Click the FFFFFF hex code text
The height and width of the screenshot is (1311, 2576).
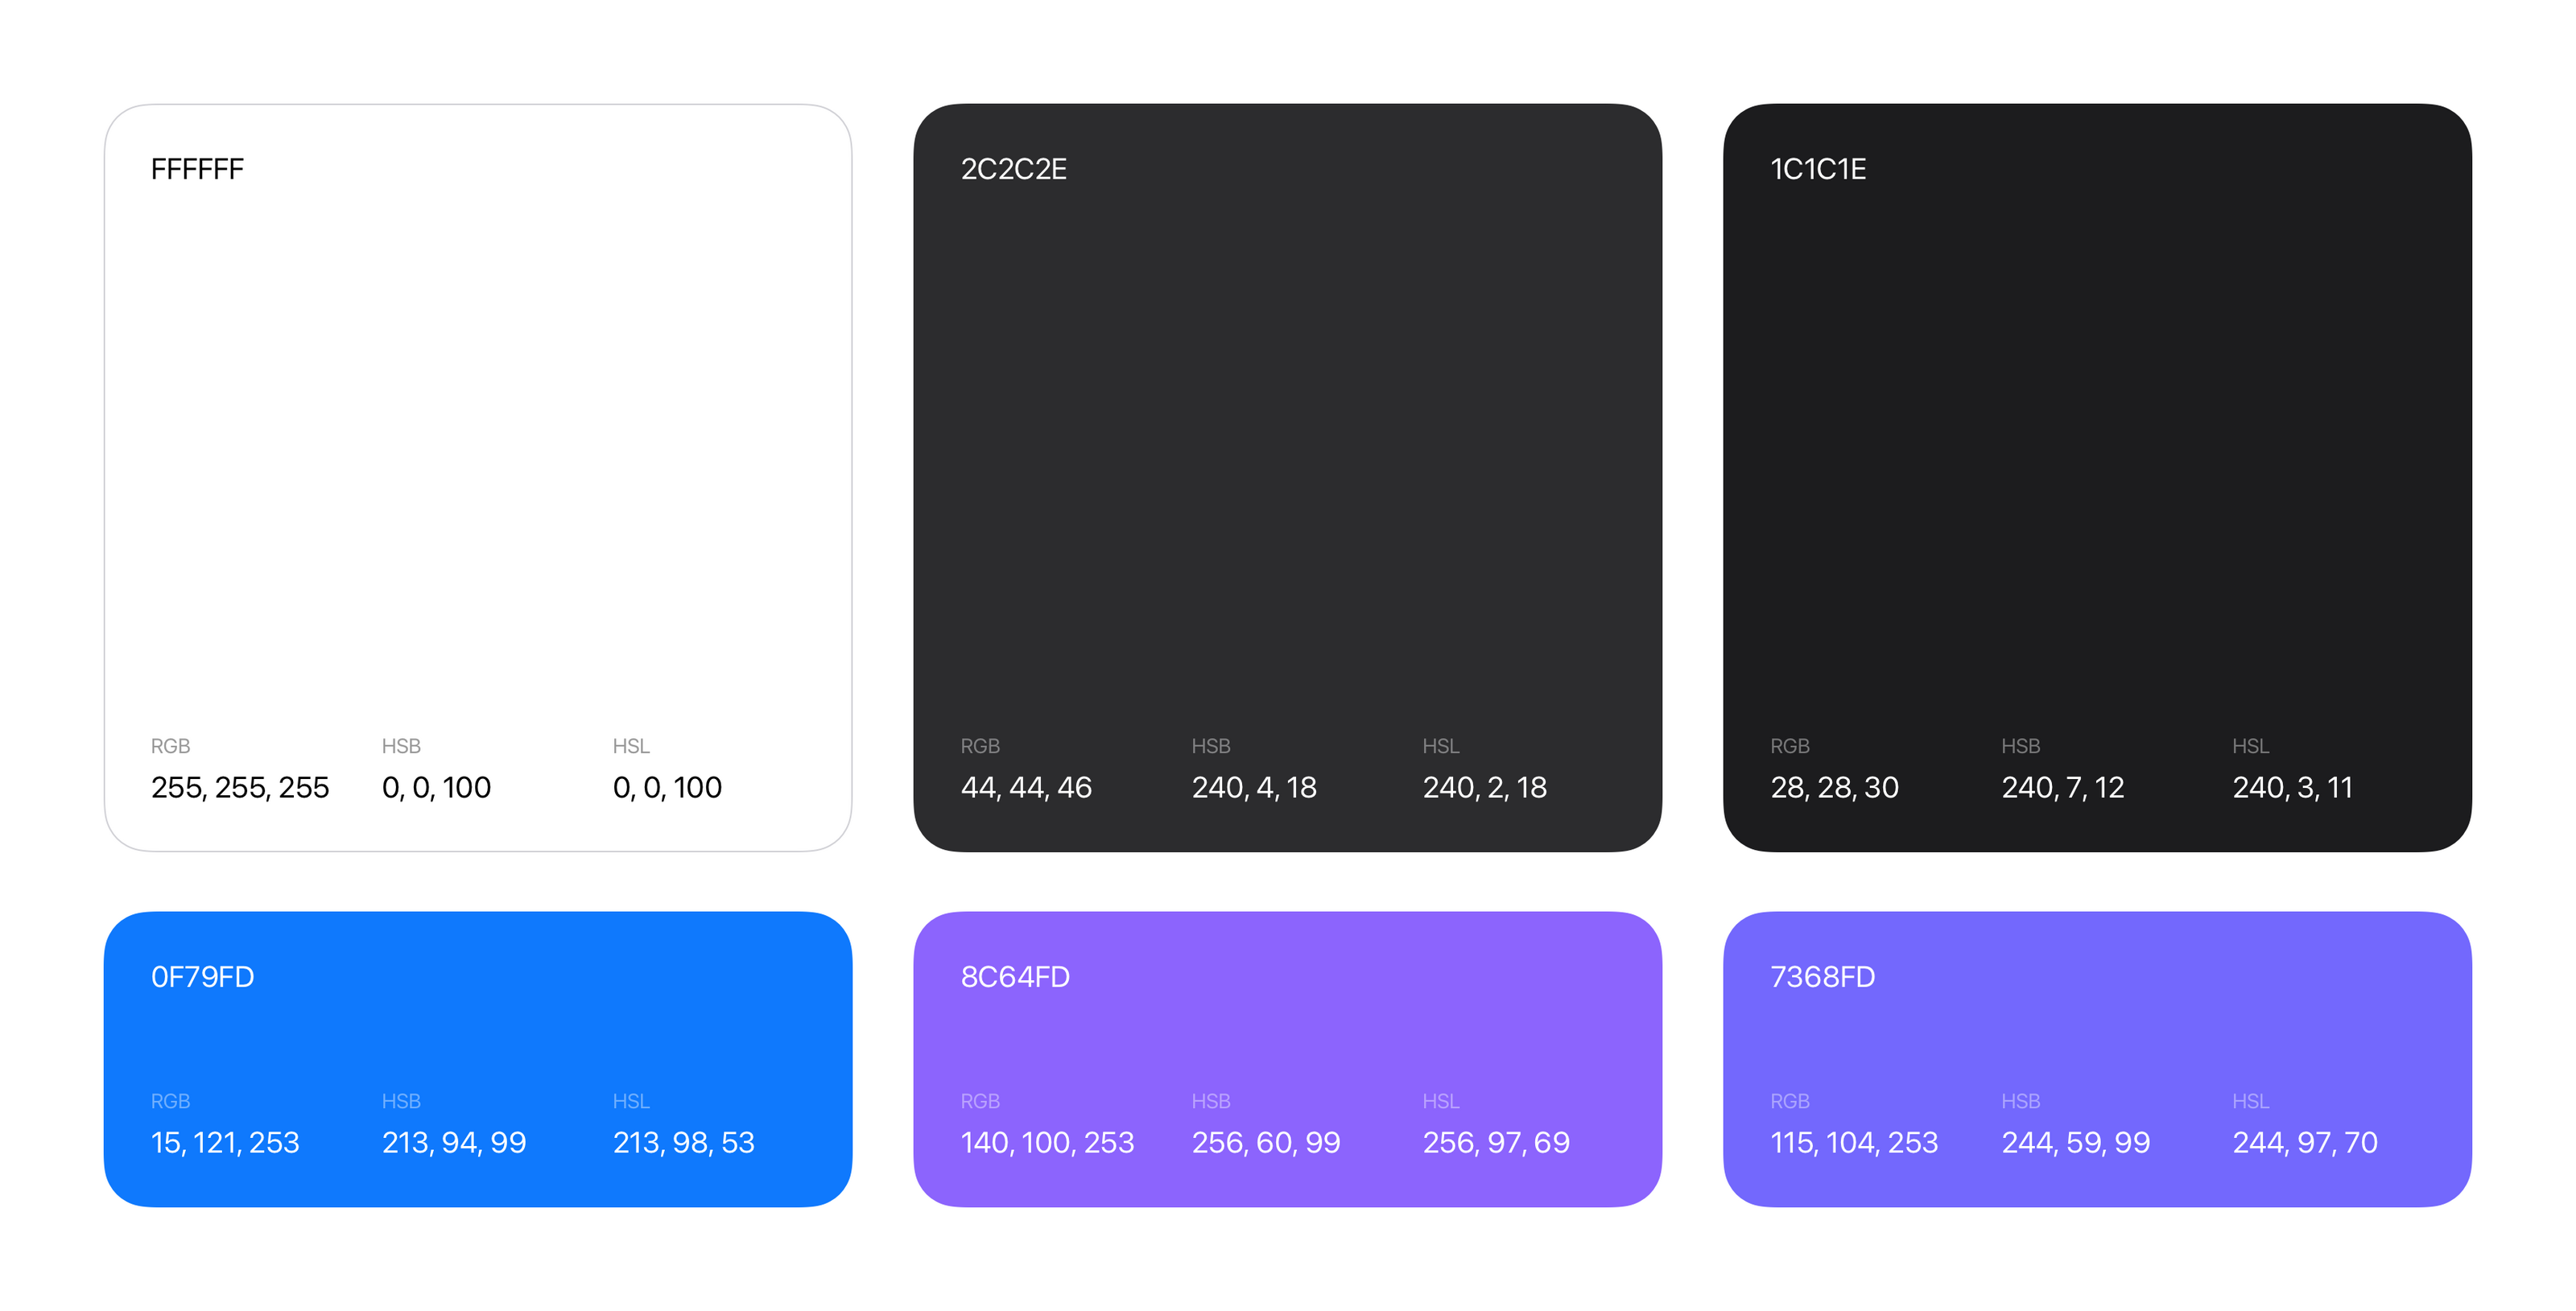[197, 169]
